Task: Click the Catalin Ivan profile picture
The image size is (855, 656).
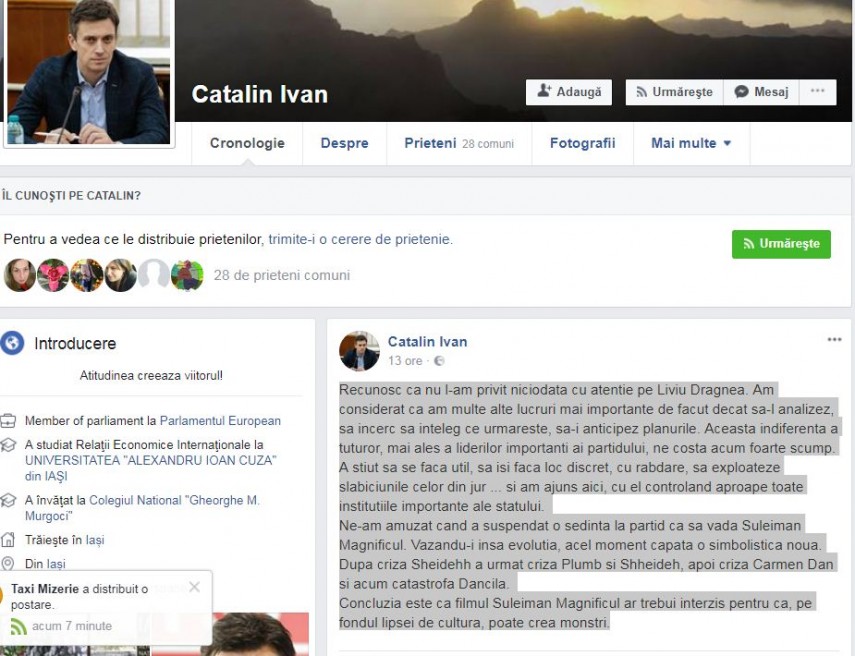Action: pos(88,72)
